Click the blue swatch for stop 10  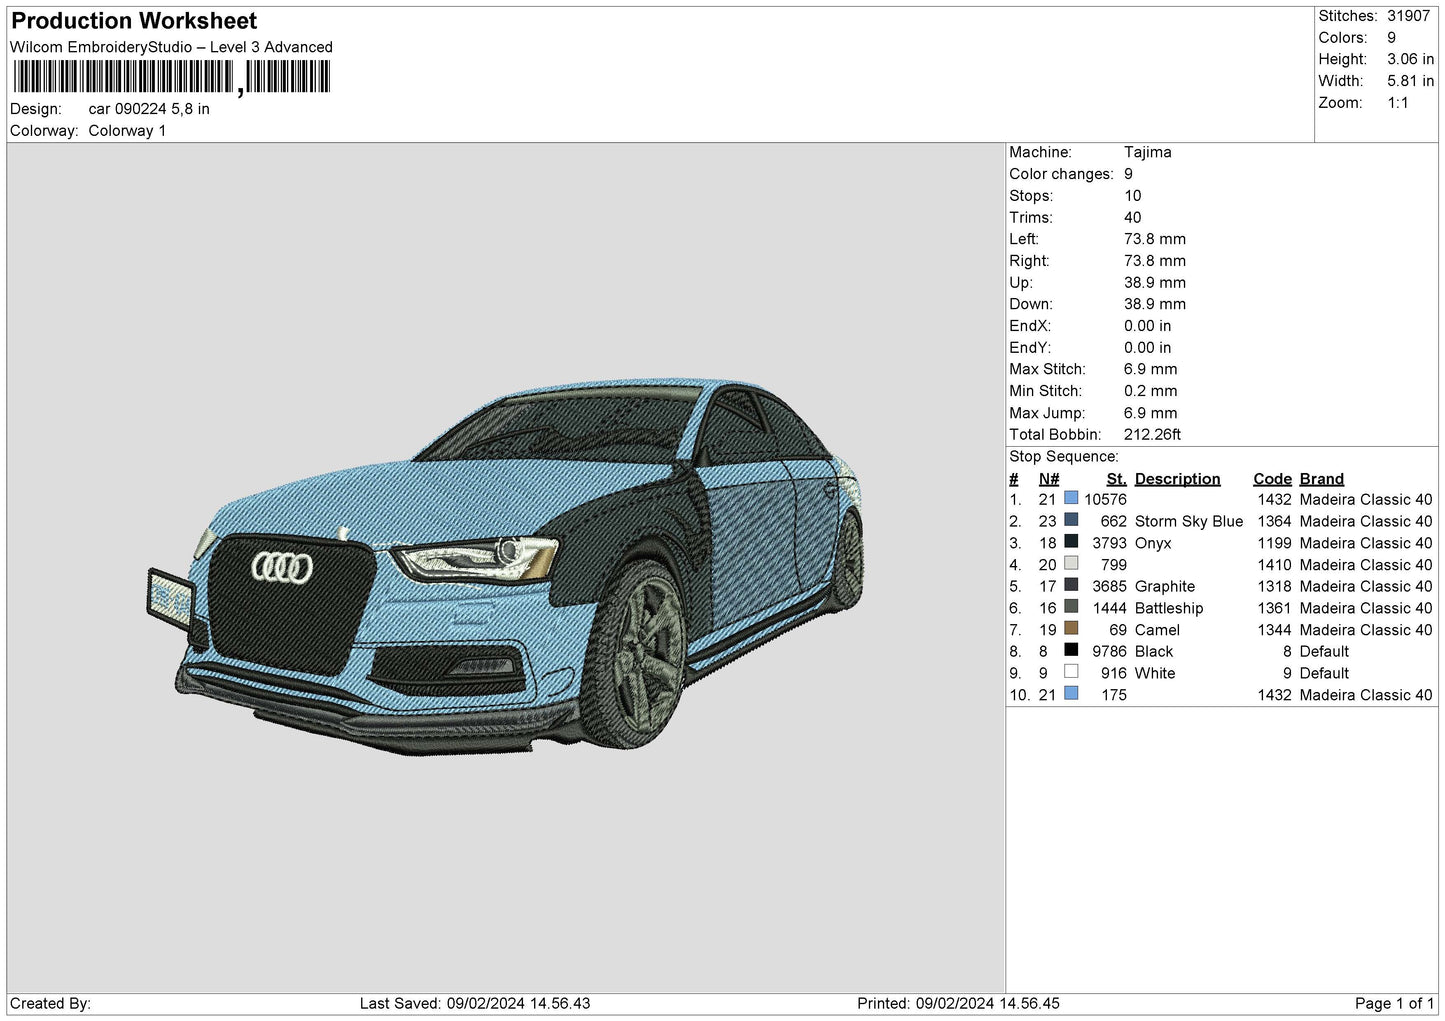point(1071,694)
